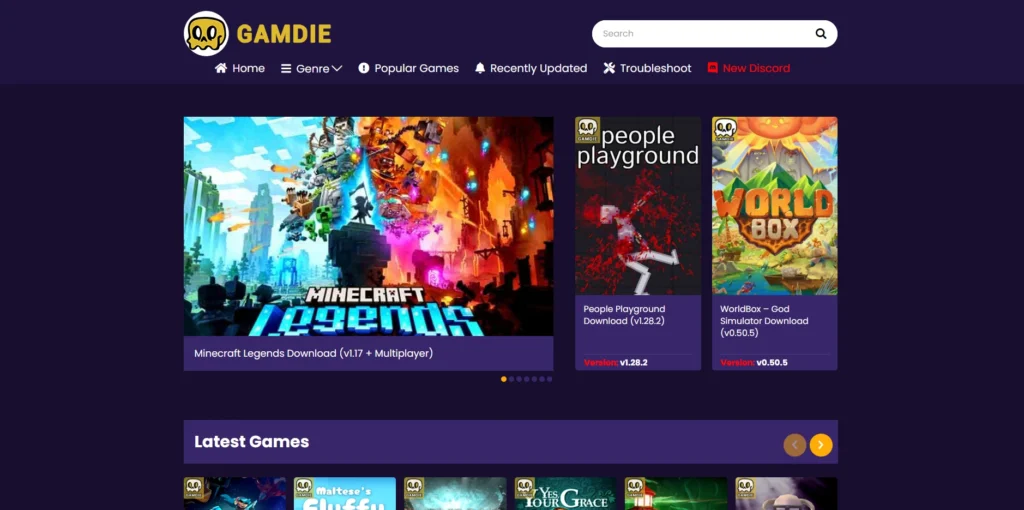Click the next arrow in Latest Games
Image resolution: width=1024 pixels, height=510 pixels.
coord(821,445)
